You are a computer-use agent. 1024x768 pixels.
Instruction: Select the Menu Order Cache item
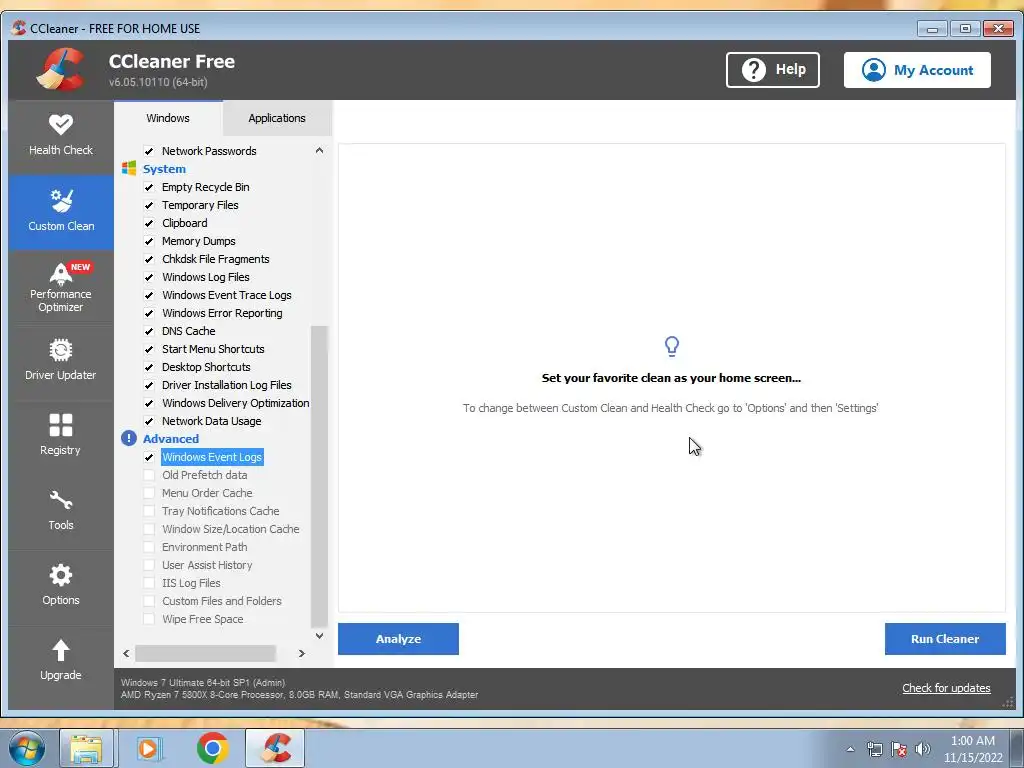tap(207, 493)
